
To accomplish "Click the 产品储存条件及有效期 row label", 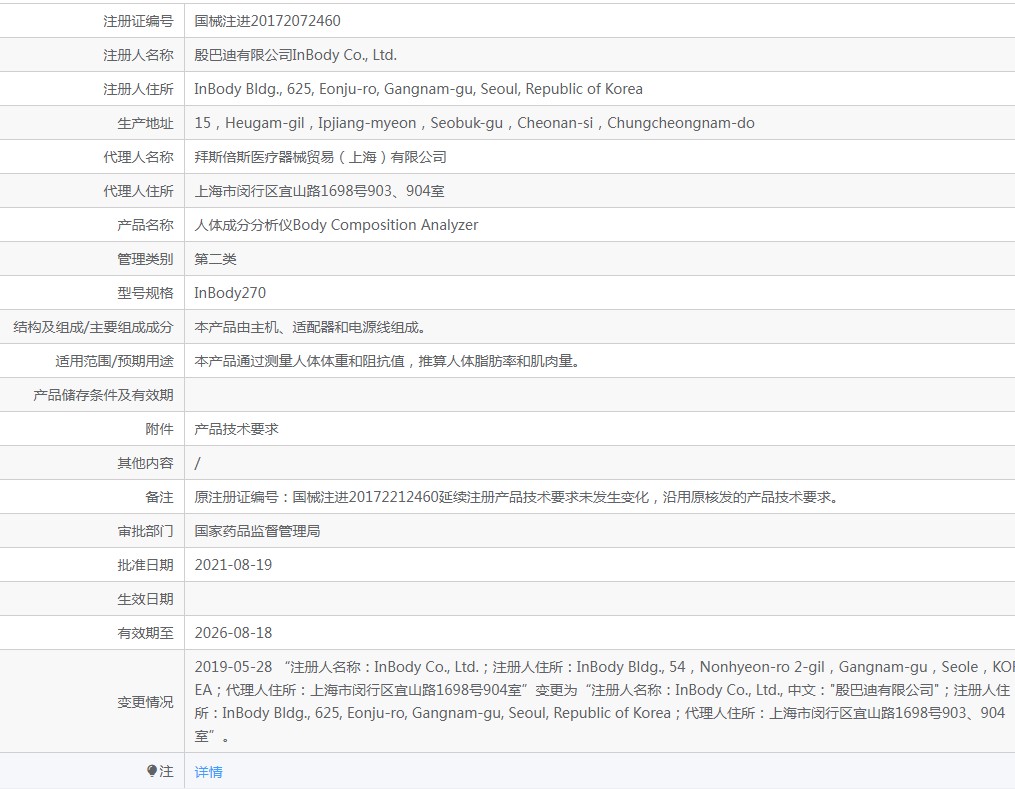I will pyautogui.click(x=104, y=395).
